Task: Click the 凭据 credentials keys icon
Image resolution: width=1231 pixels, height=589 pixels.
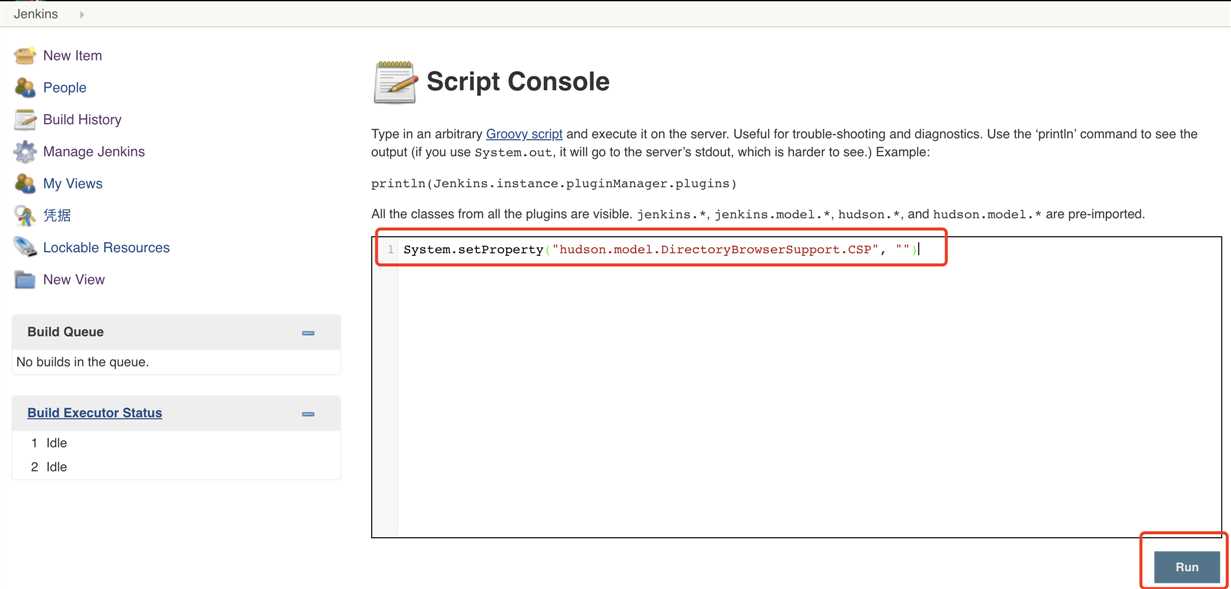Action: click(x=25, y=215)
